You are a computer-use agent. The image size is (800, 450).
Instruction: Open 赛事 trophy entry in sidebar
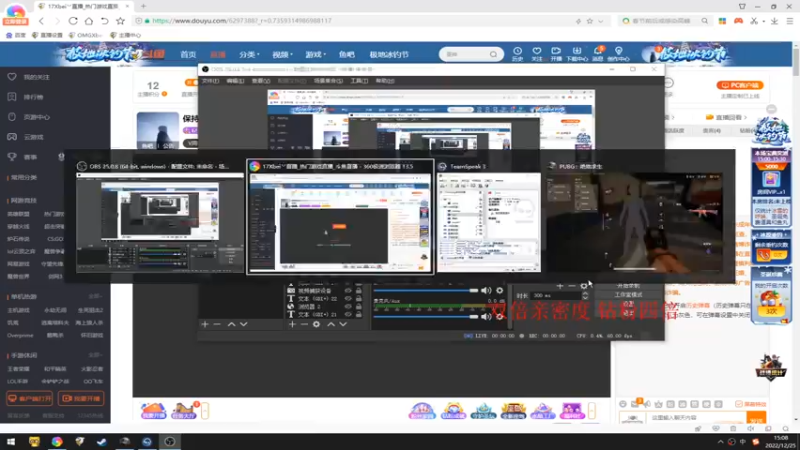coord(30,157)
